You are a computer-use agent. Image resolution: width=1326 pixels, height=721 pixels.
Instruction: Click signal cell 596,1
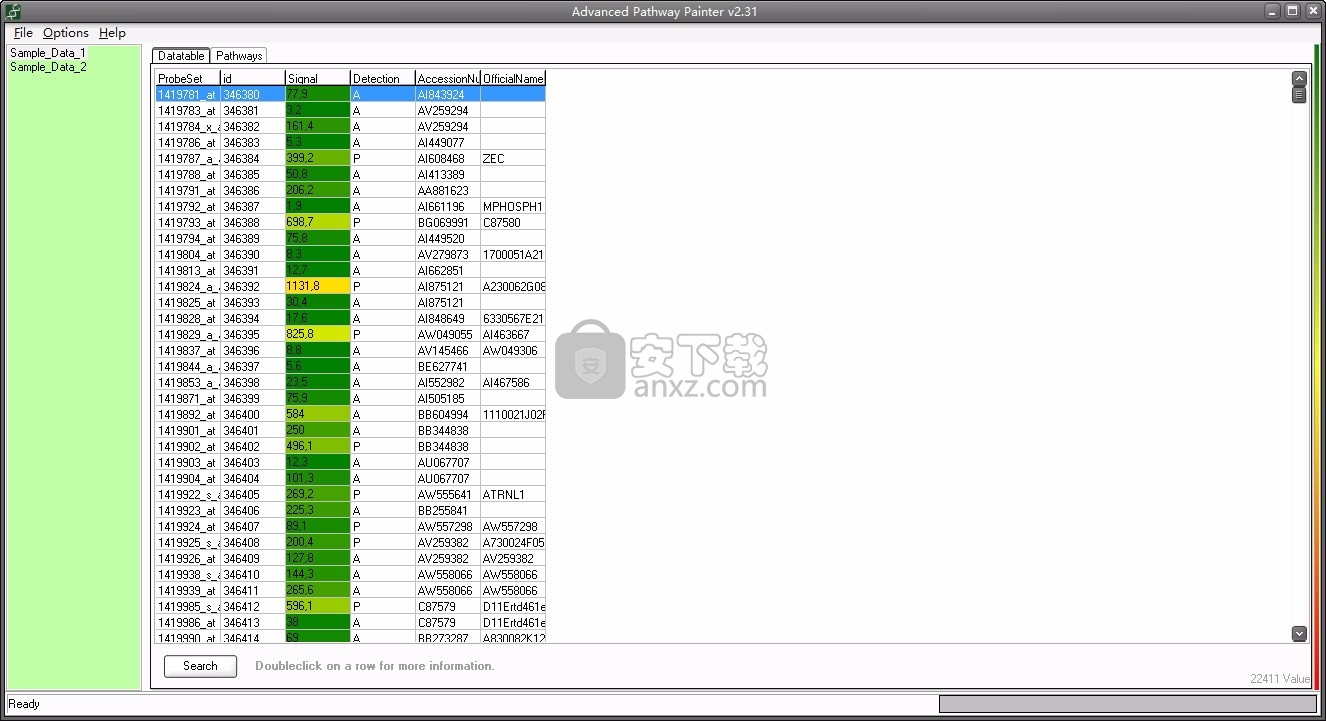tap(317, 606)
